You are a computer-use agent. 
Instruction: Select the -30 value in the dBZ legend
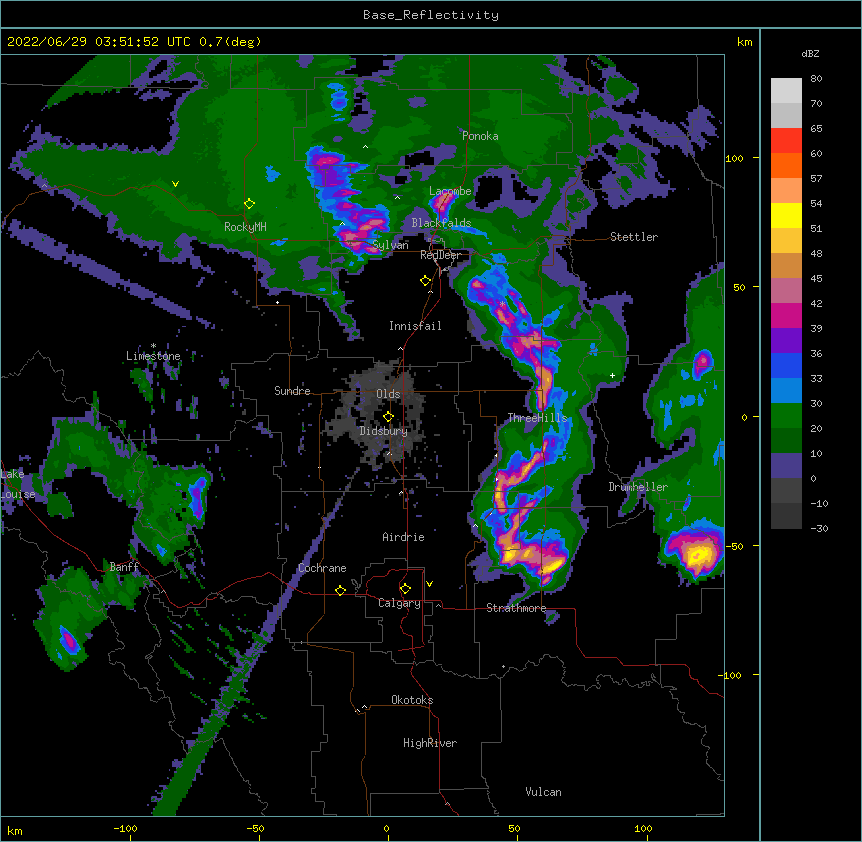(x=819, y=528)
